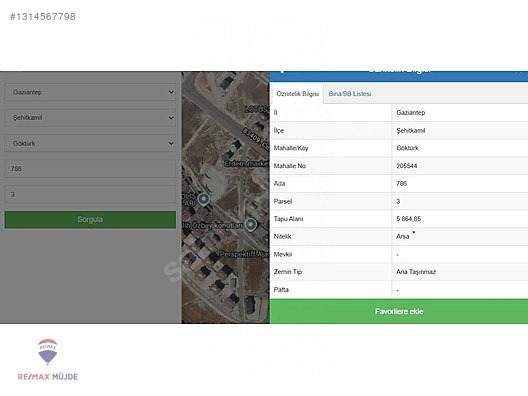
Task: Switch to the Bina/BB Listesi tab
Action: [x=350, y=94]
